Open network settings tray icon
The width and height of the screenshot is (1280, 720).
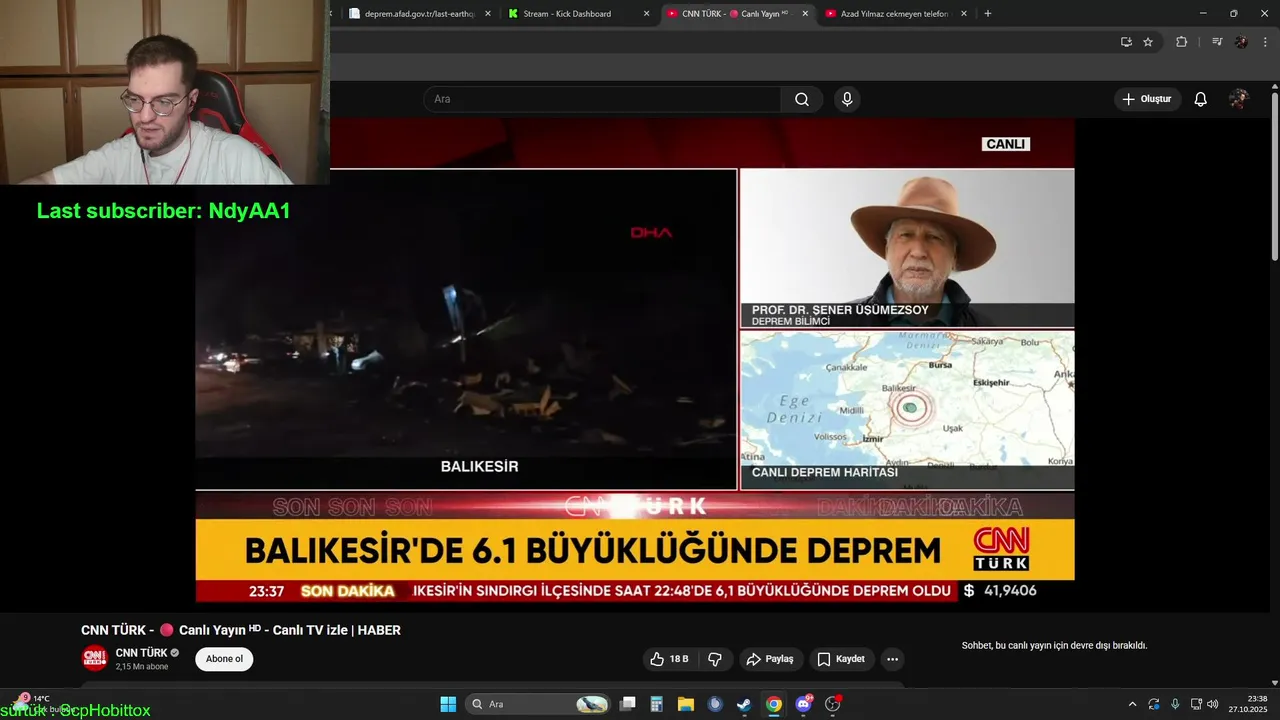click(x=1197, y=704)
